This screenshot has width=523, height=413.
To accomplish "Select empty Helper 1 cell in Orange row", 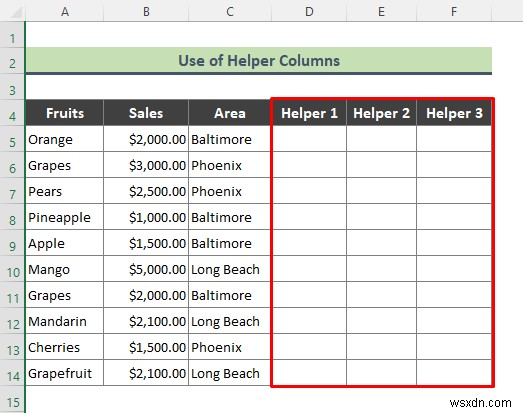I will (x=309, y=139).
